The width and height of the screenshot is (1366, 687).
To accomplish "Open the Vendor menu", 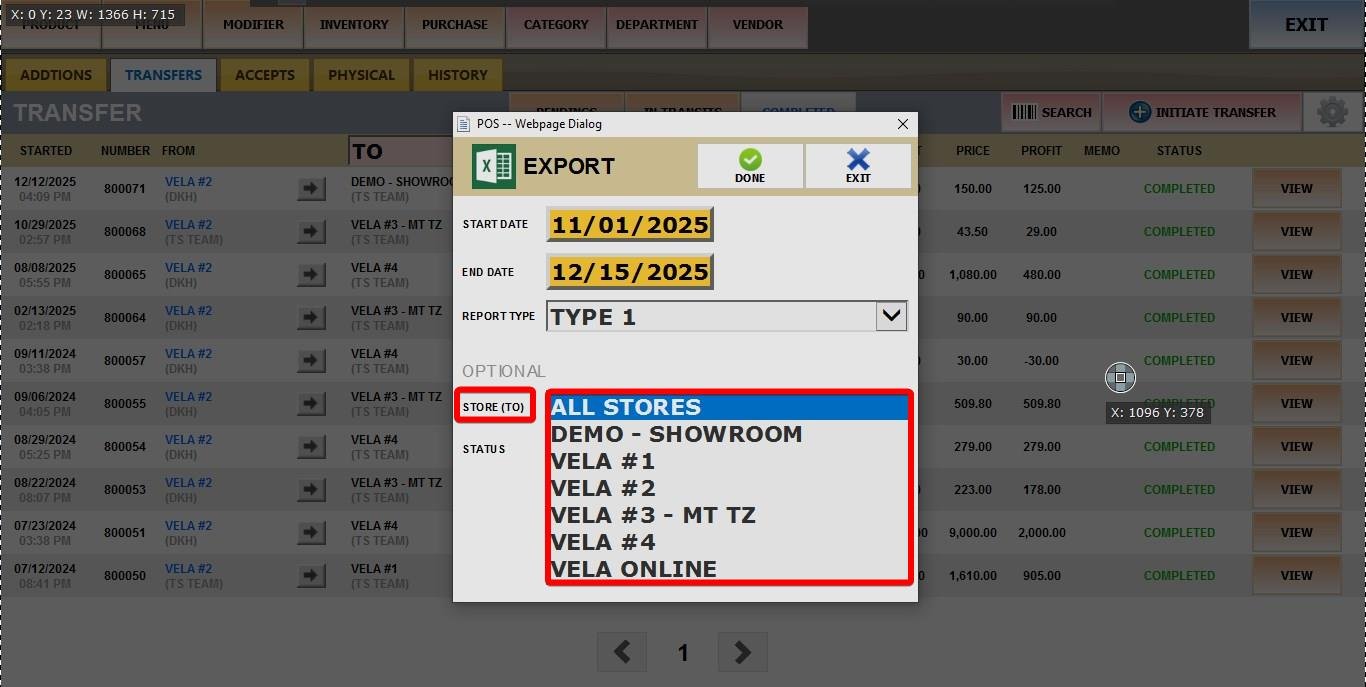I will coord(757,25).
